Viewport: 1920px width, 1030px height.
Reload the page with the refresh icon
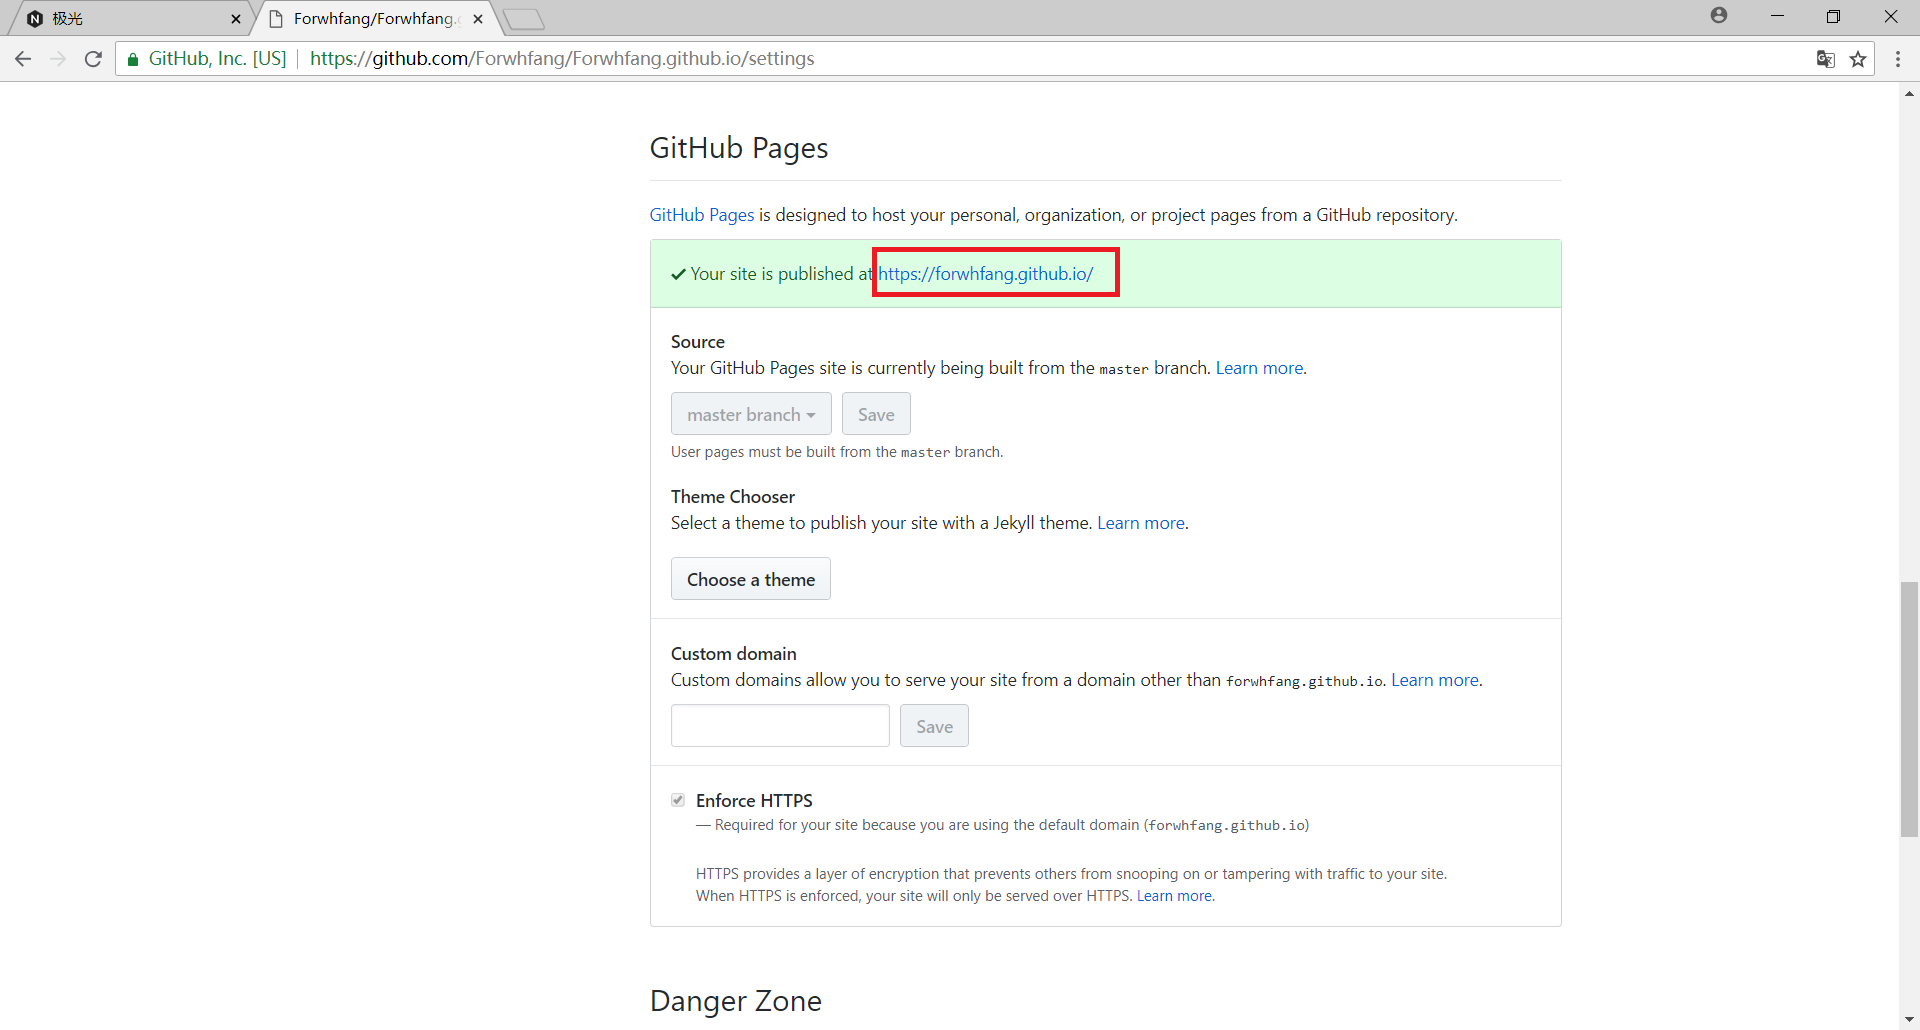(x=93, y=59)
